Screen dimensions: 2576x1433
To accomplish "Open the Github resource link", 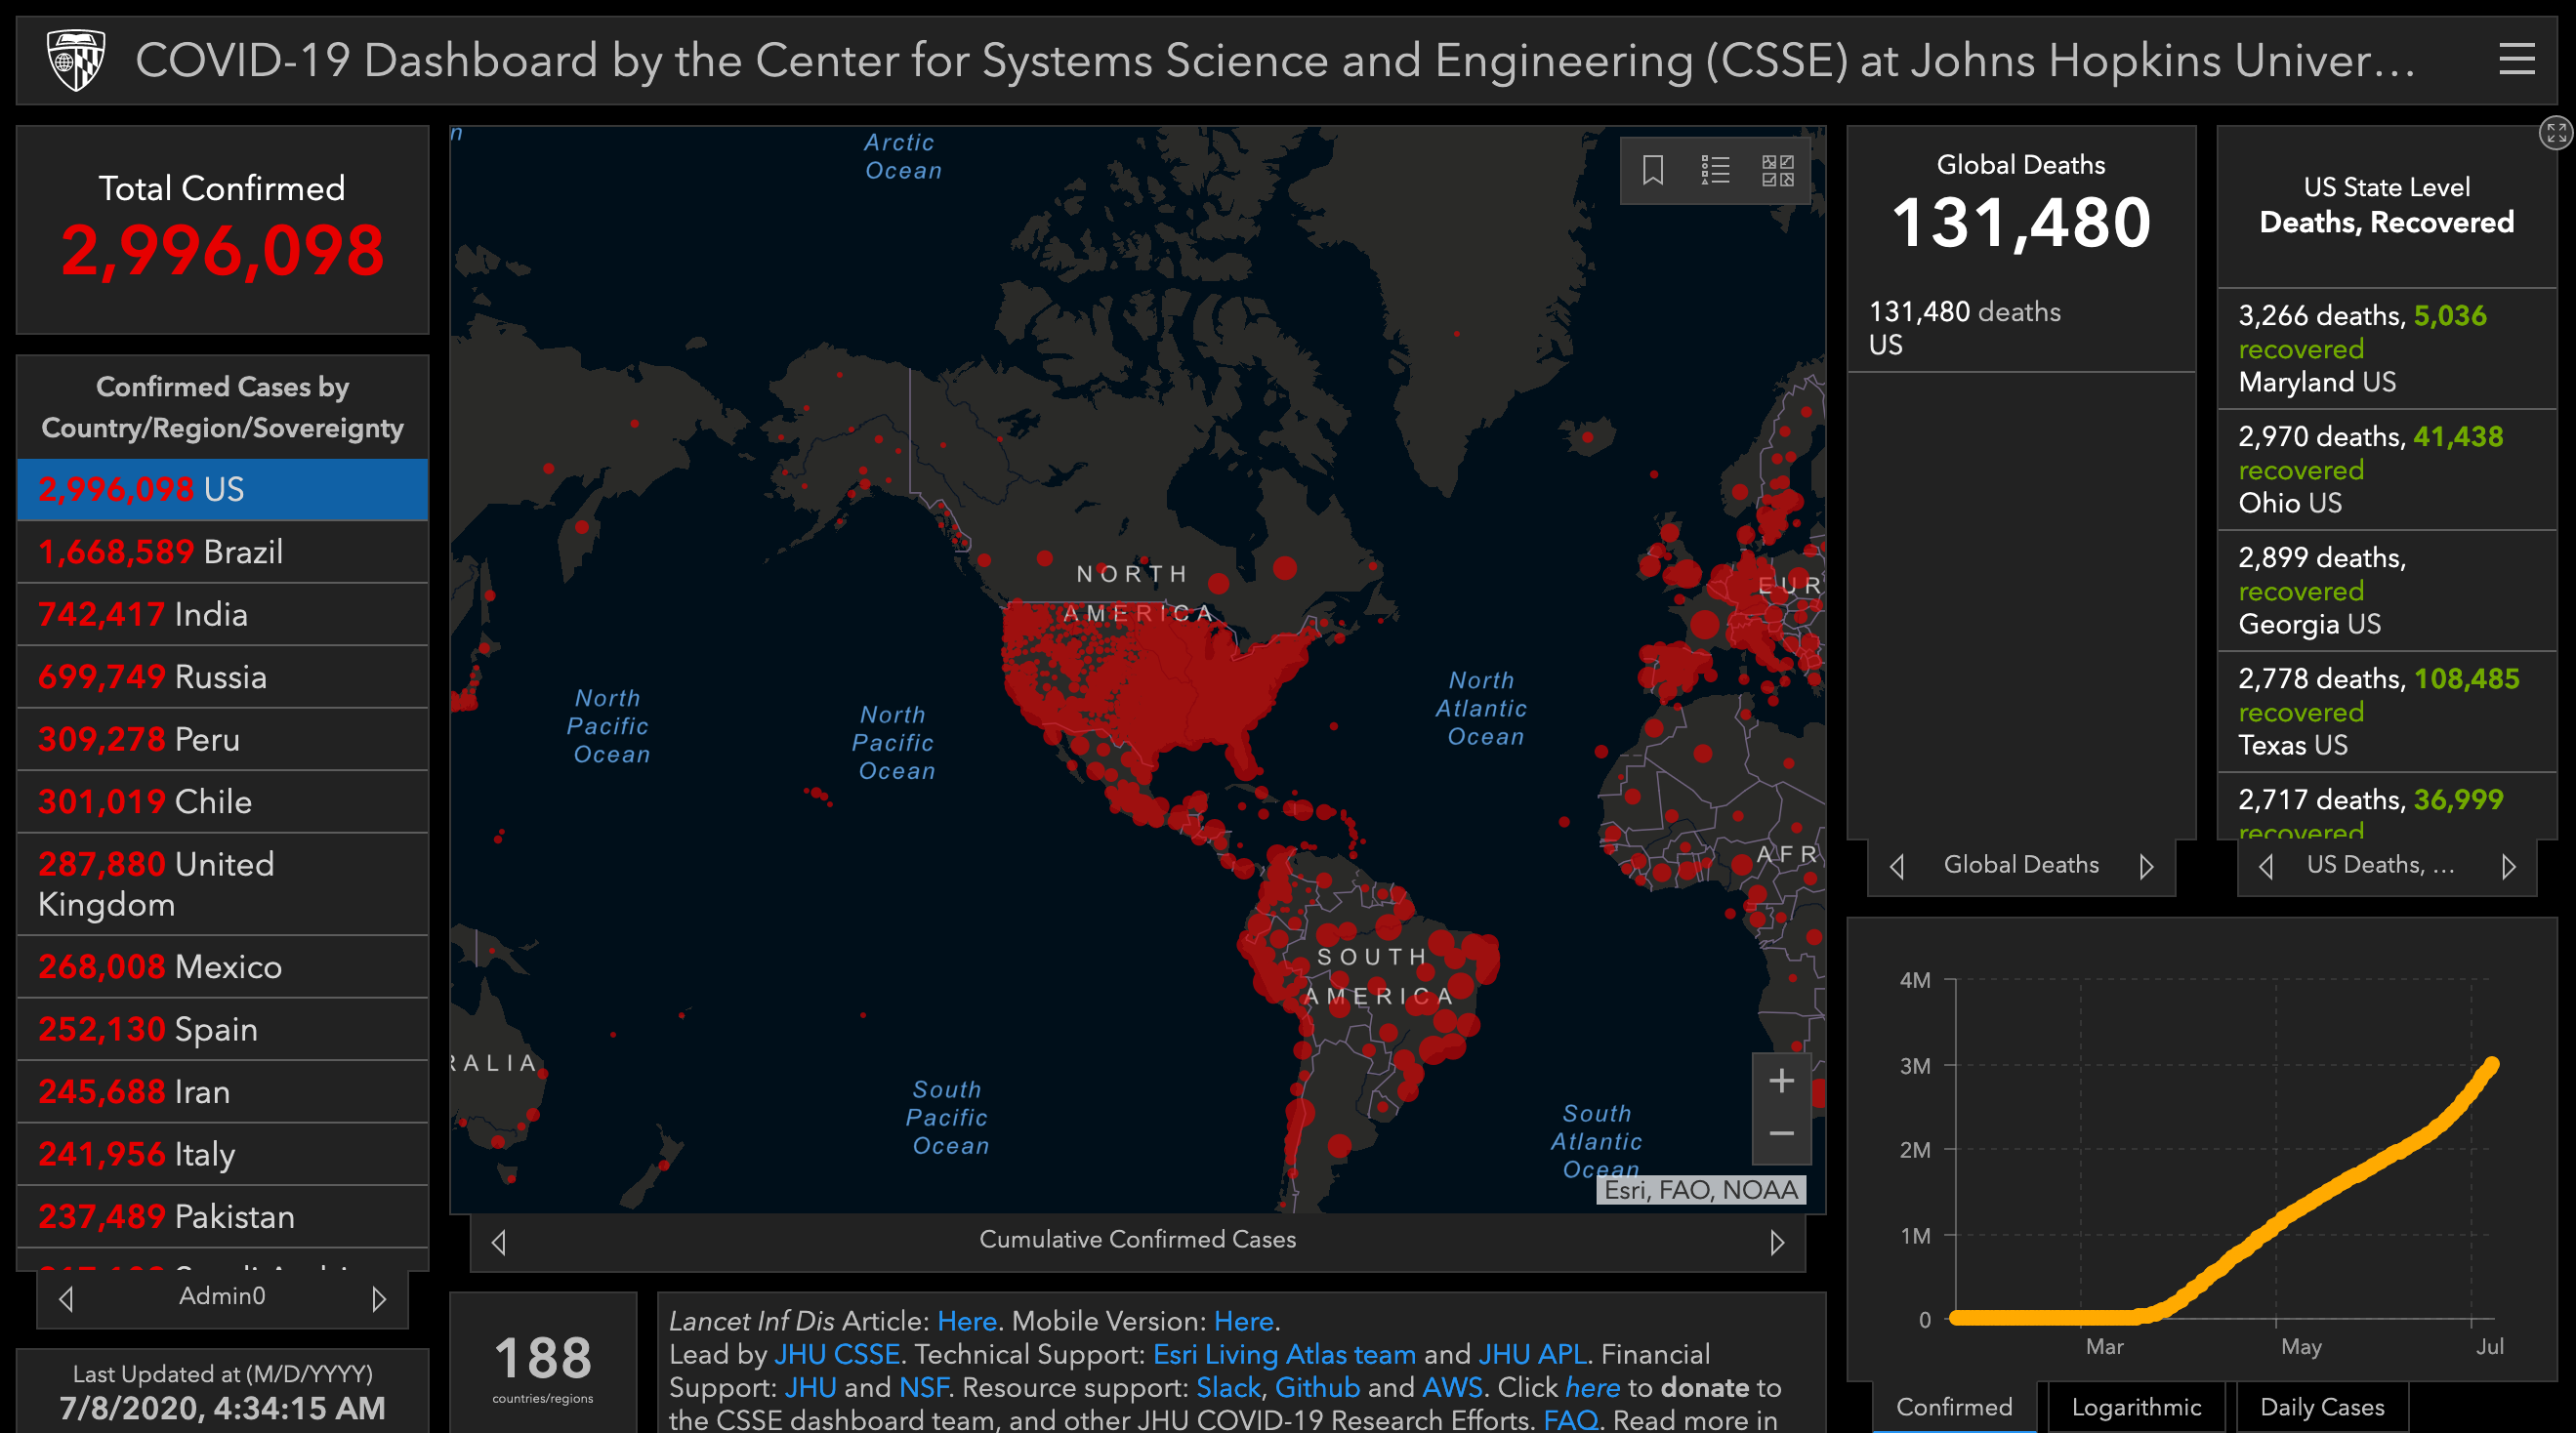I will tap(1316, 1388).
